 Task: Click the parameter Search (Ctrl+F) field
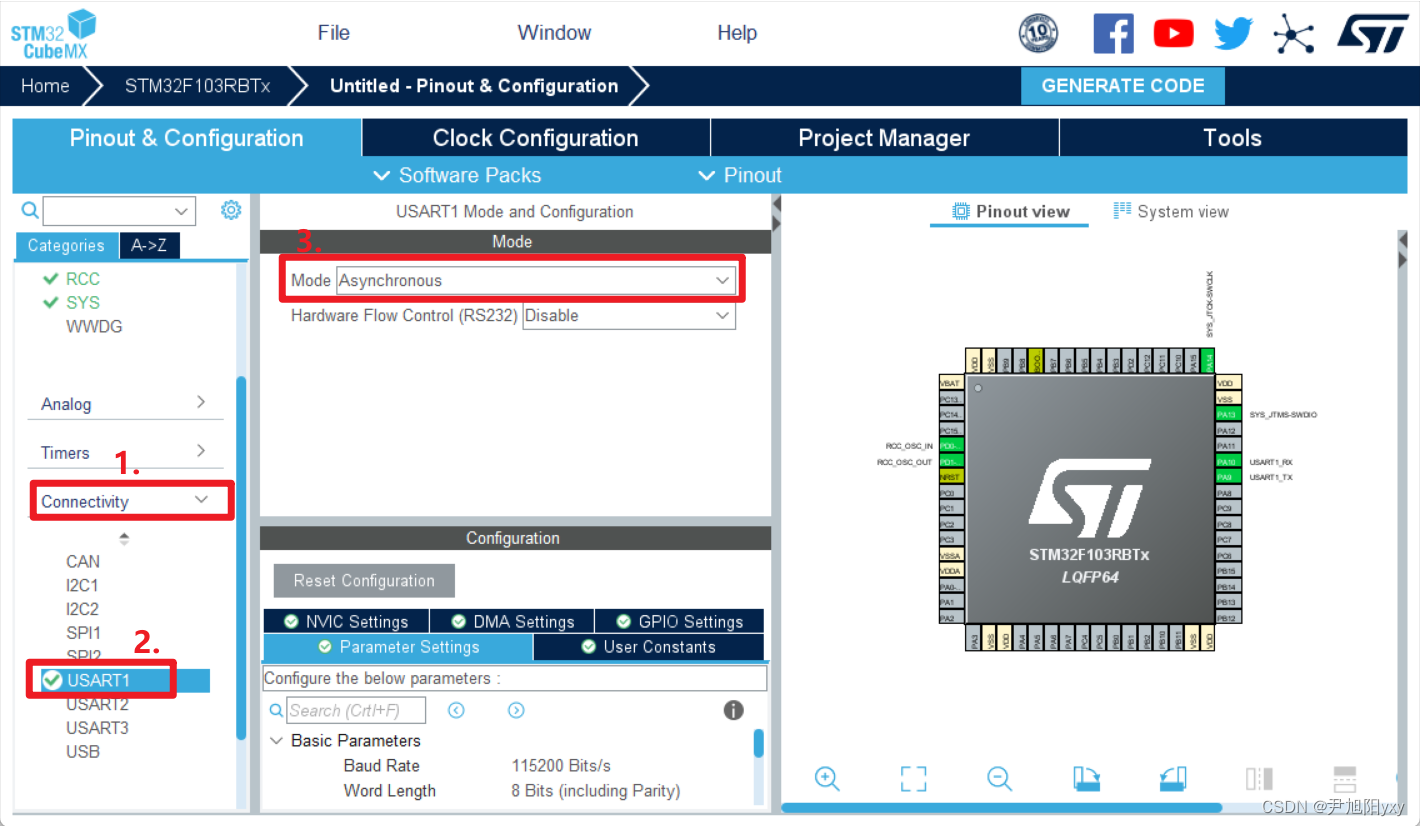(x=356, y=710)
